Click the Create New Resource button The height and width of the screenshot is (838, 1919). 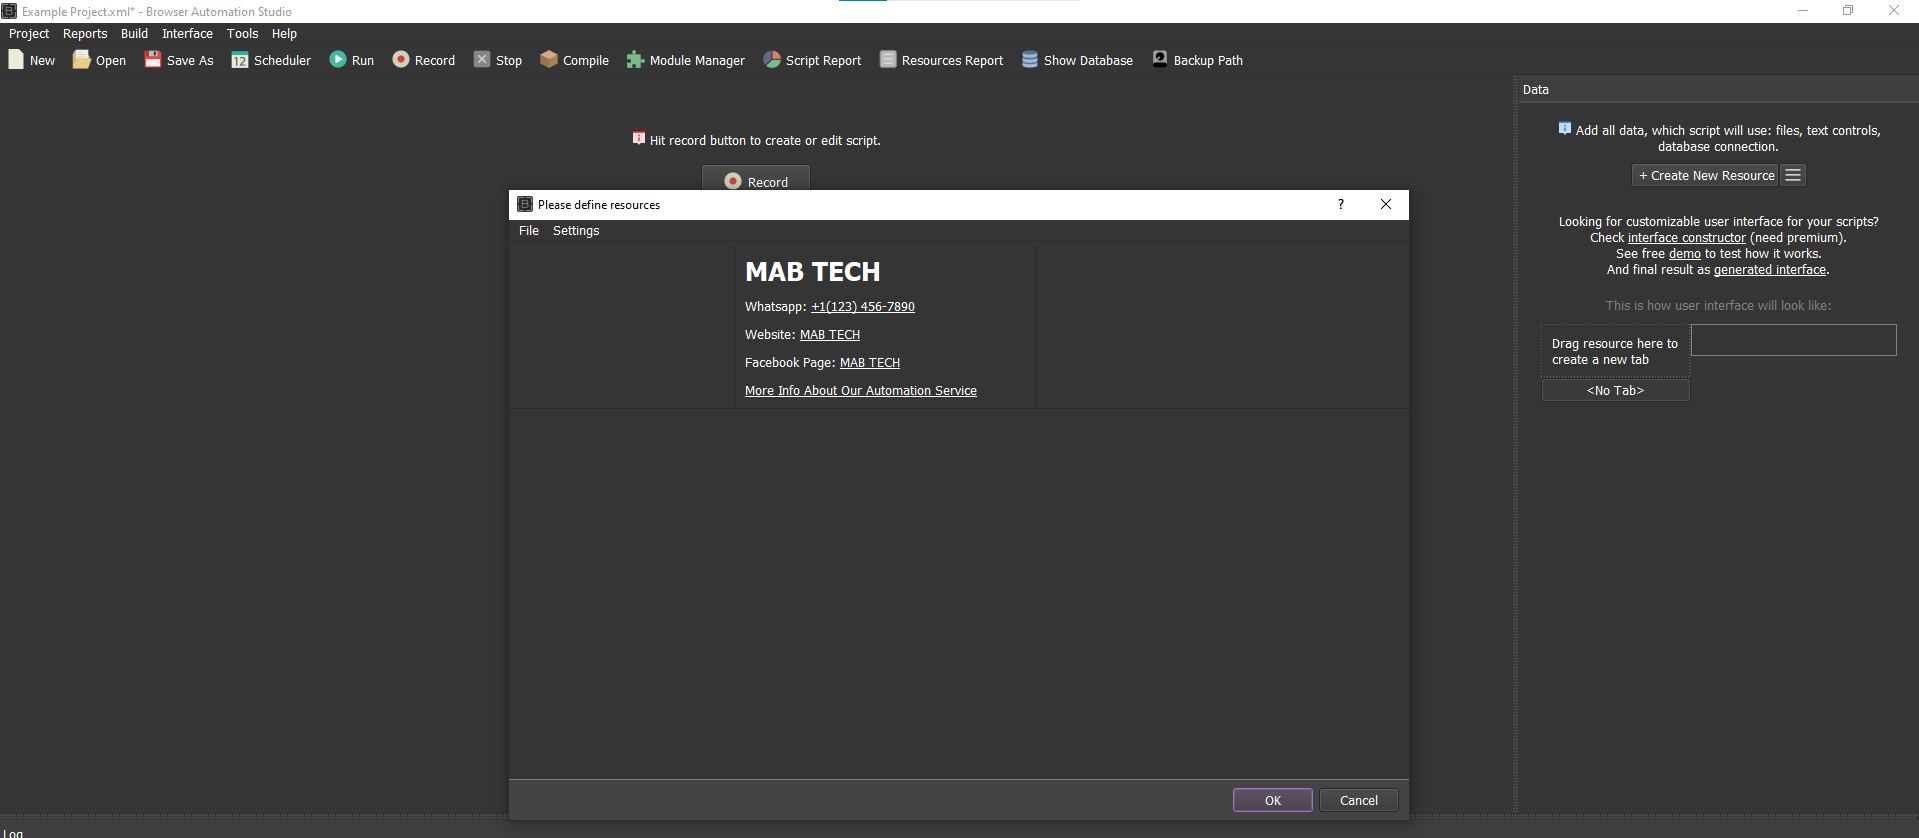click(x=1706, y=175)
